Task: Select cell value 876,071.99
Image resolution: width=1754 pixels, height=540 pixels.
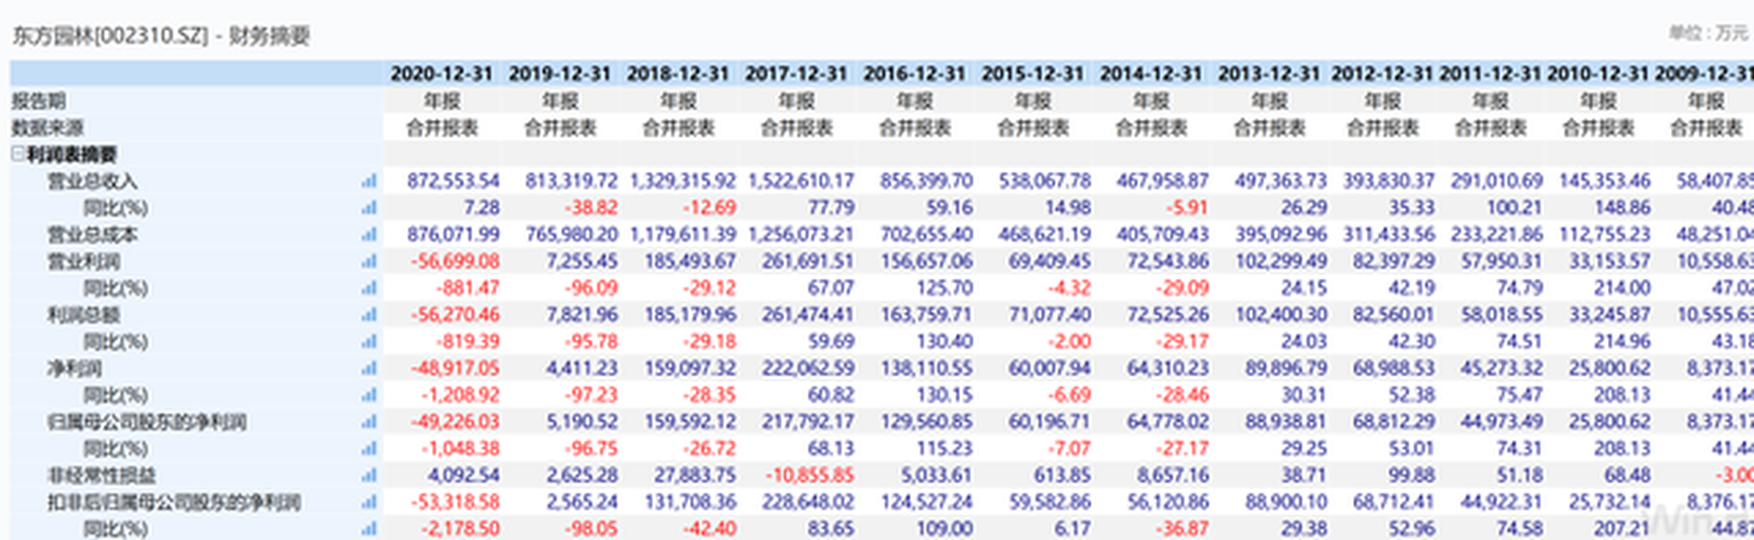Action: coord(453,235)
